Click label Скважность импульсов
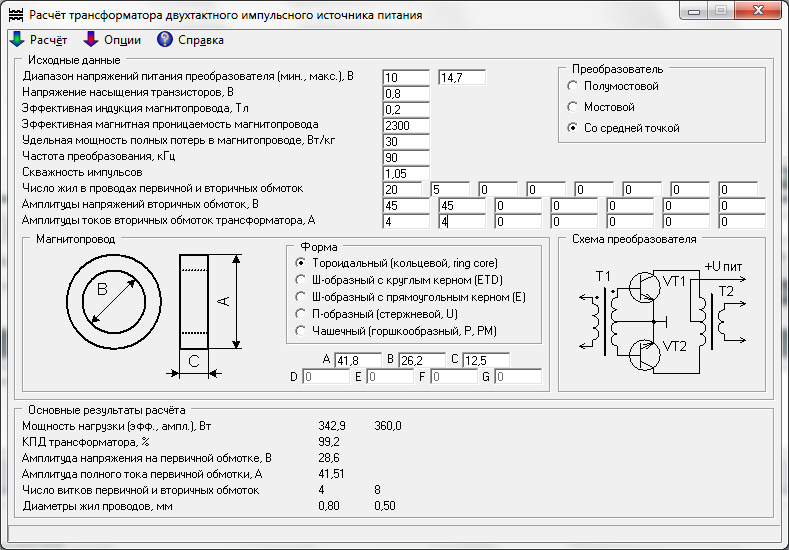789x550 pixels. click(82, 172)
